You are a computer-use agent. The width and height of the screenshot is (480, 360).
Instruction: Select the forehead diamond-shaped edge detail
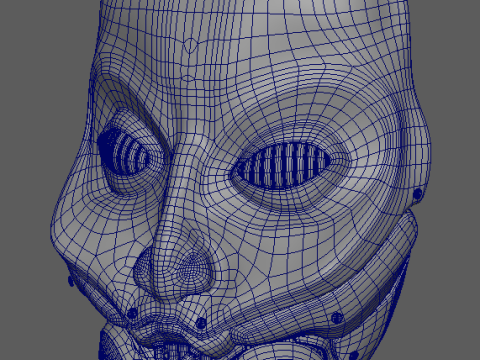click(191, 46)
